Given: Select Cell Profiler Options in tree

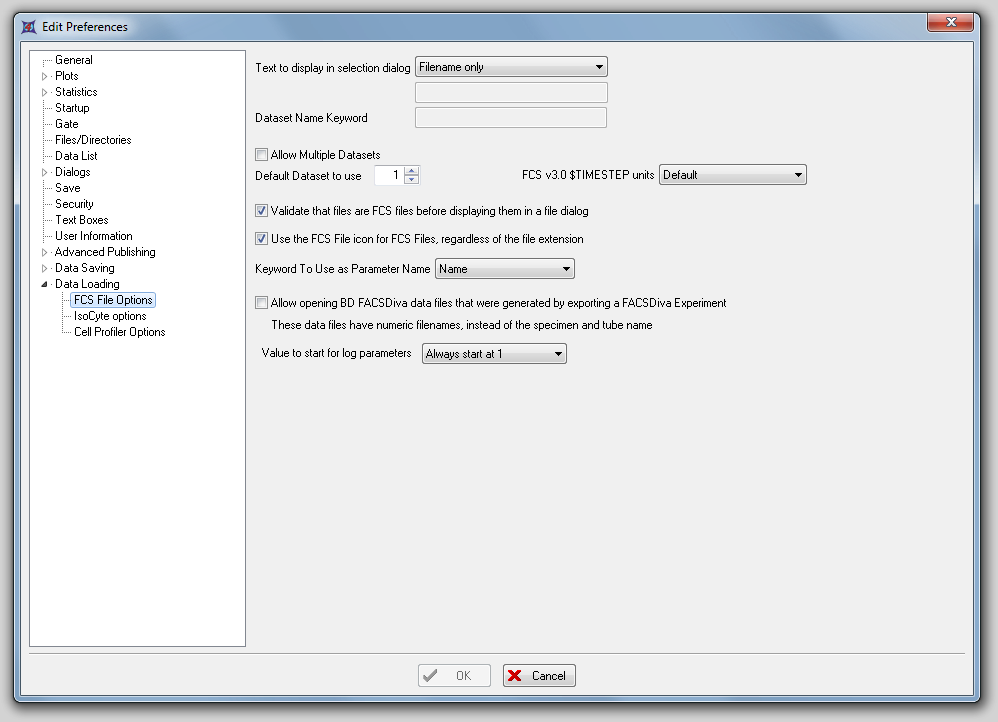Looking at the screenshot, I should coord(119,332).
